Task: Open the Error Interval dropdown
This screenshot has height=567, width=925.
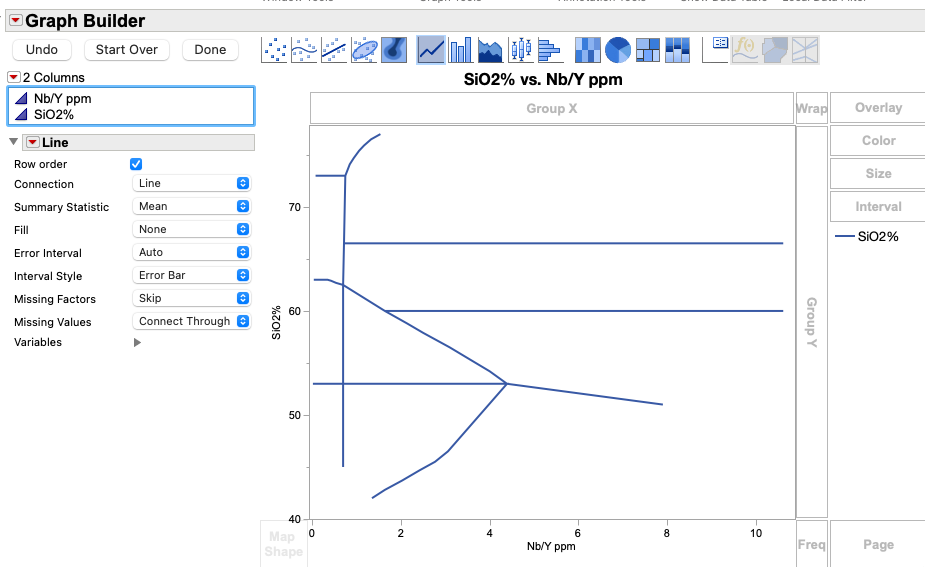Action: point(192,253)
